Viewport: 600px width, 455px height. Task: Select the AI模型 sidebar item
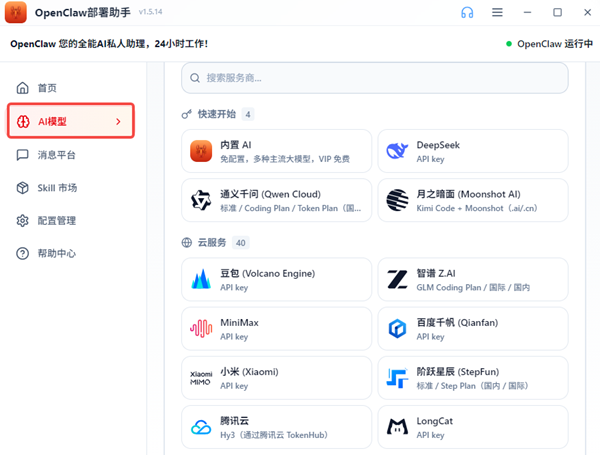[71, 121]
